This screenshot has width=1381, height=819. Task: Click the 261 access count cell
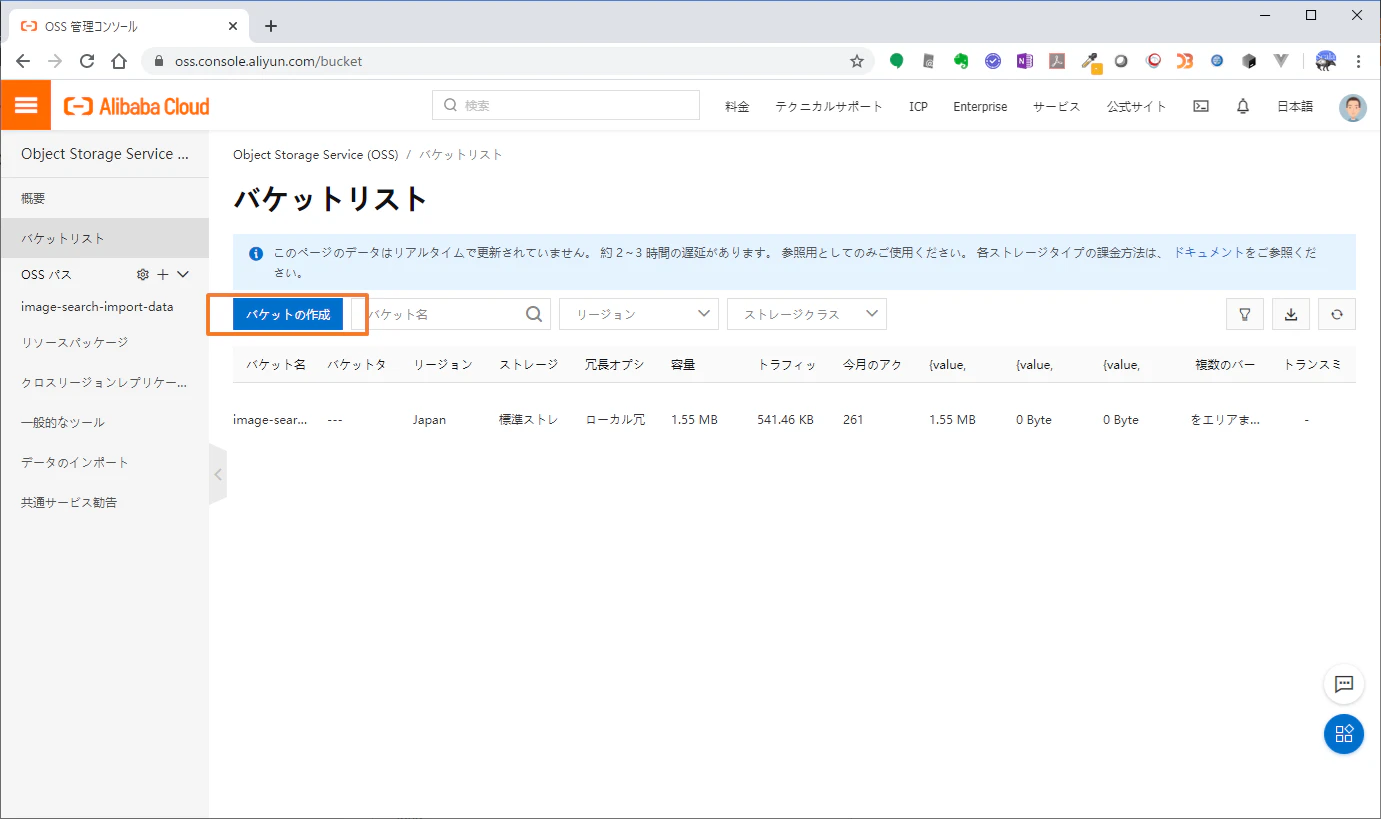[853, 420]
